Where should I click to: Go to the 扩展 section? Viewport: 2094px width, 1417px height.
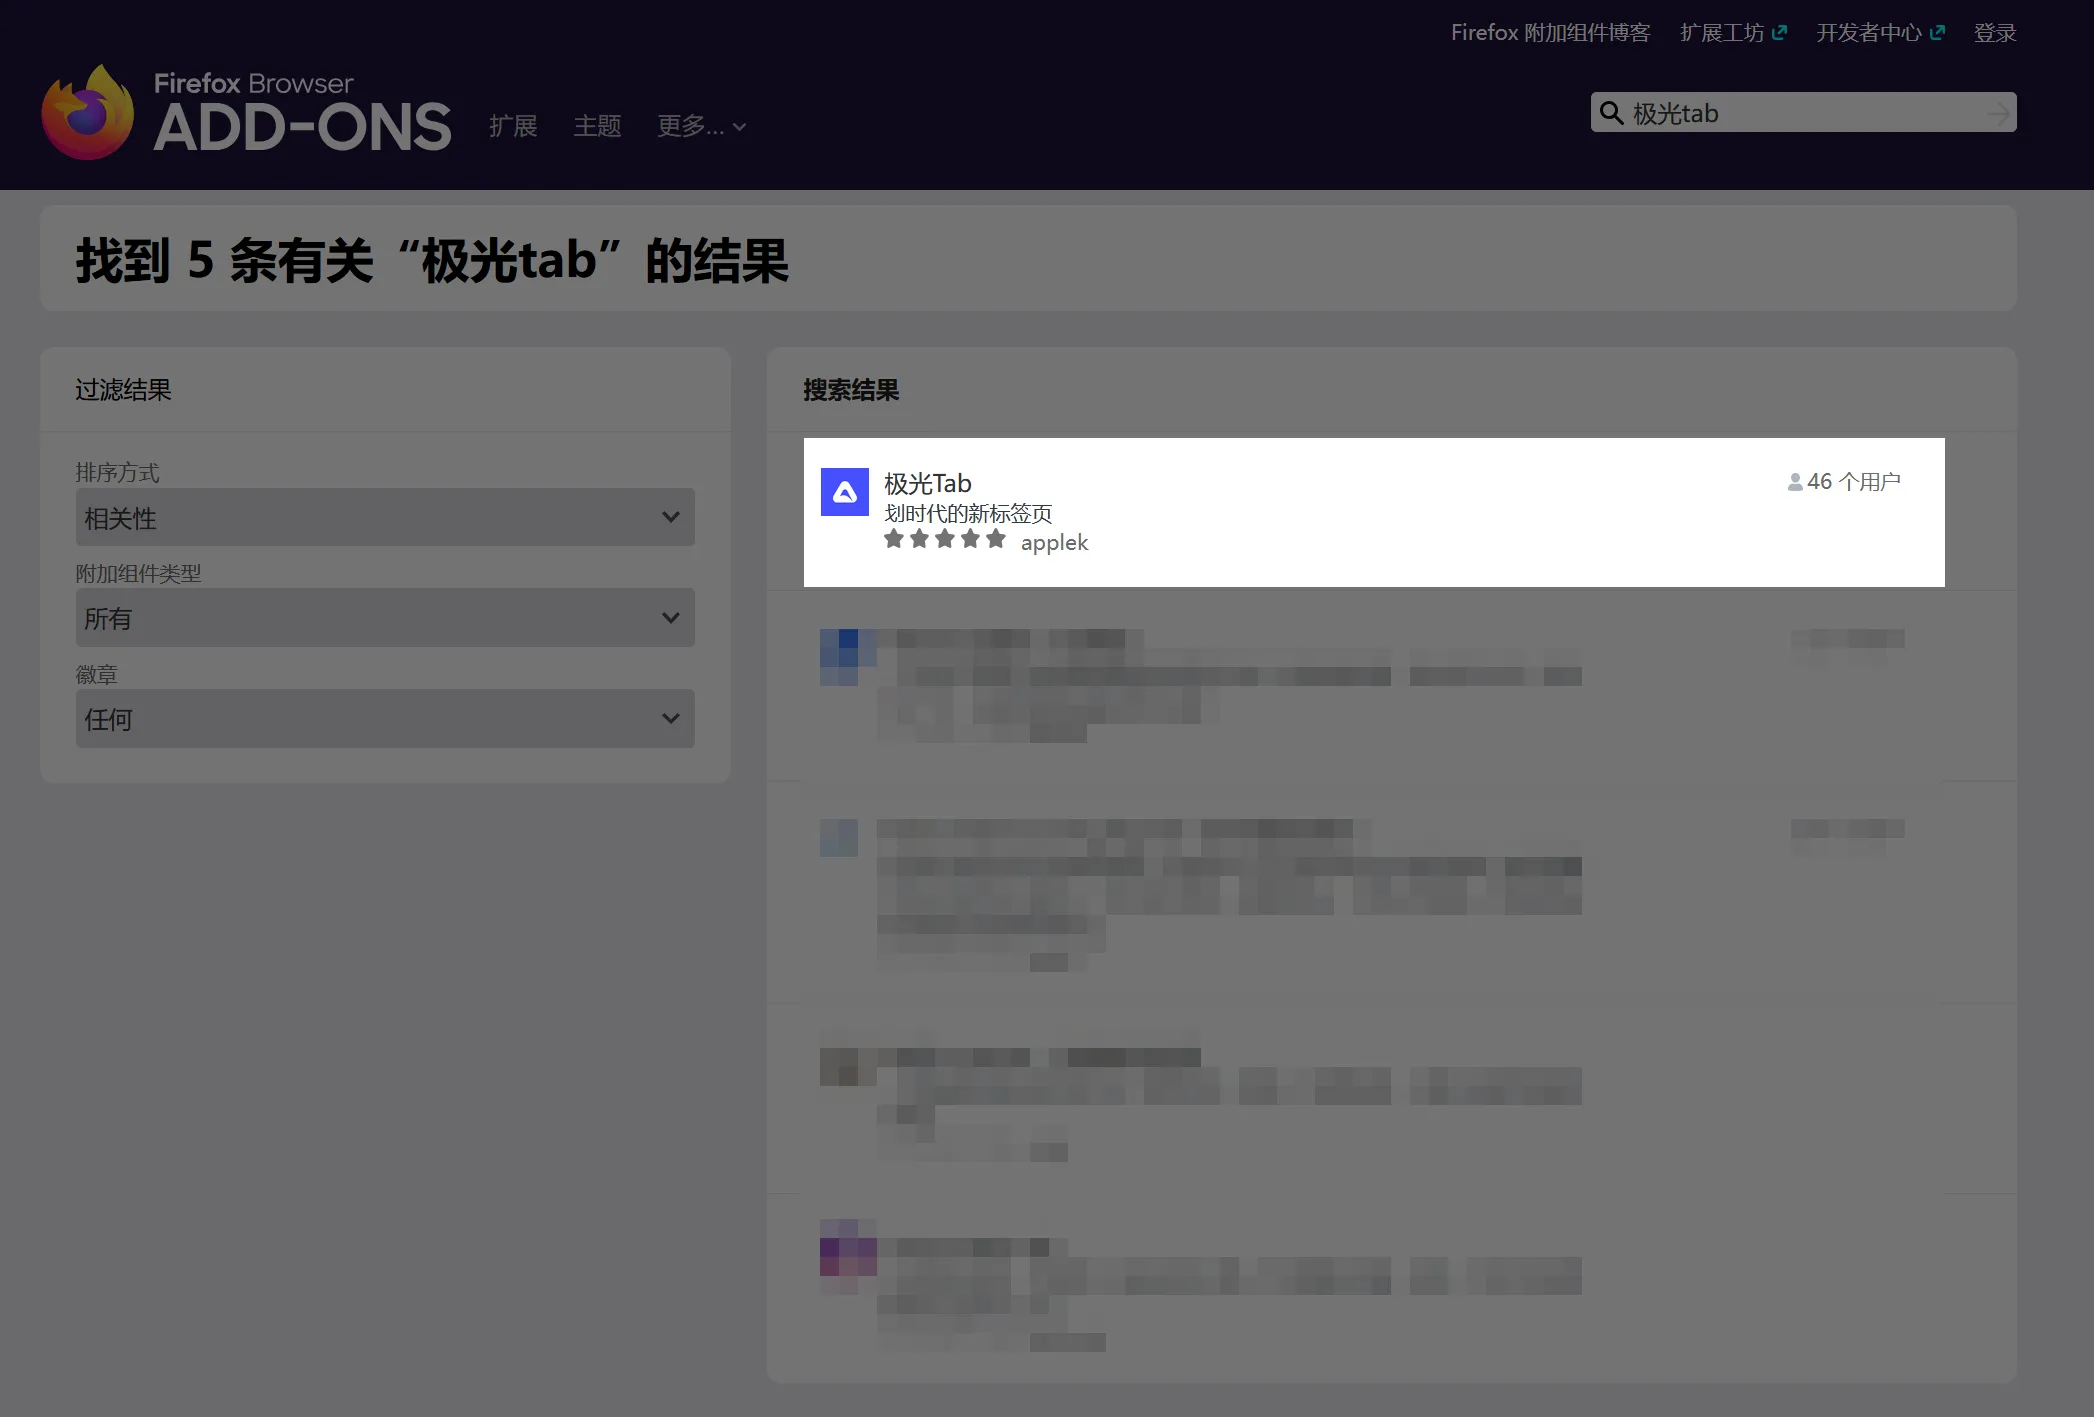[x=513, y=126]
